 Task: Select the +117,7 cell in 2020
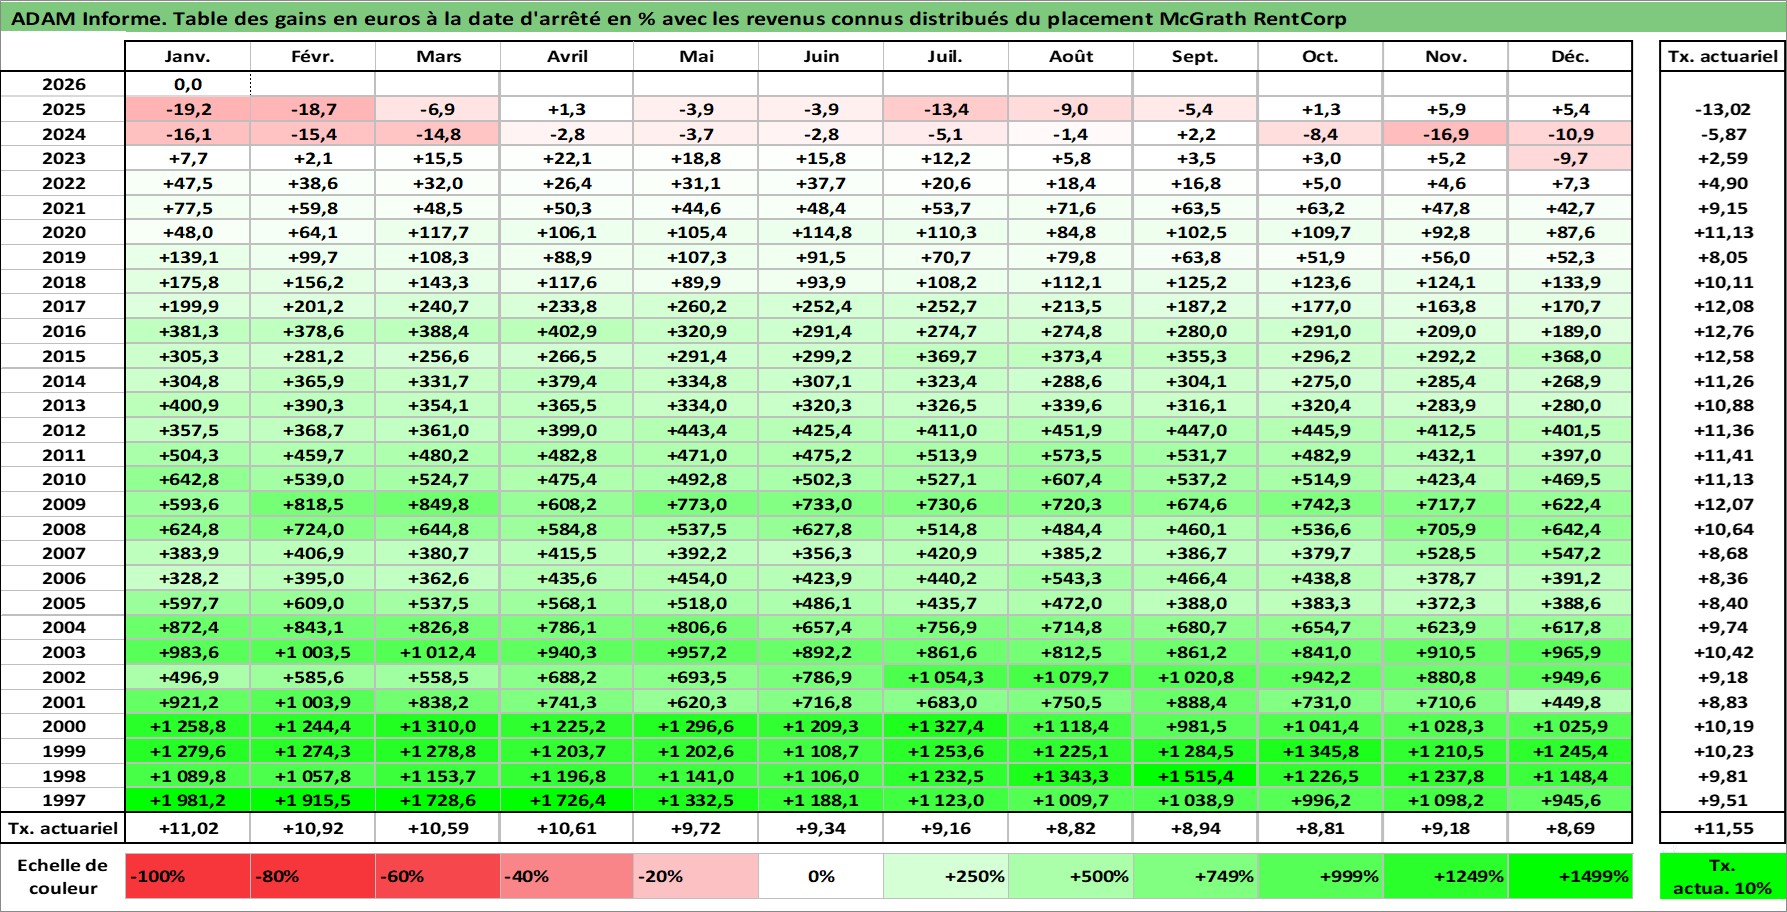(438, 232)
